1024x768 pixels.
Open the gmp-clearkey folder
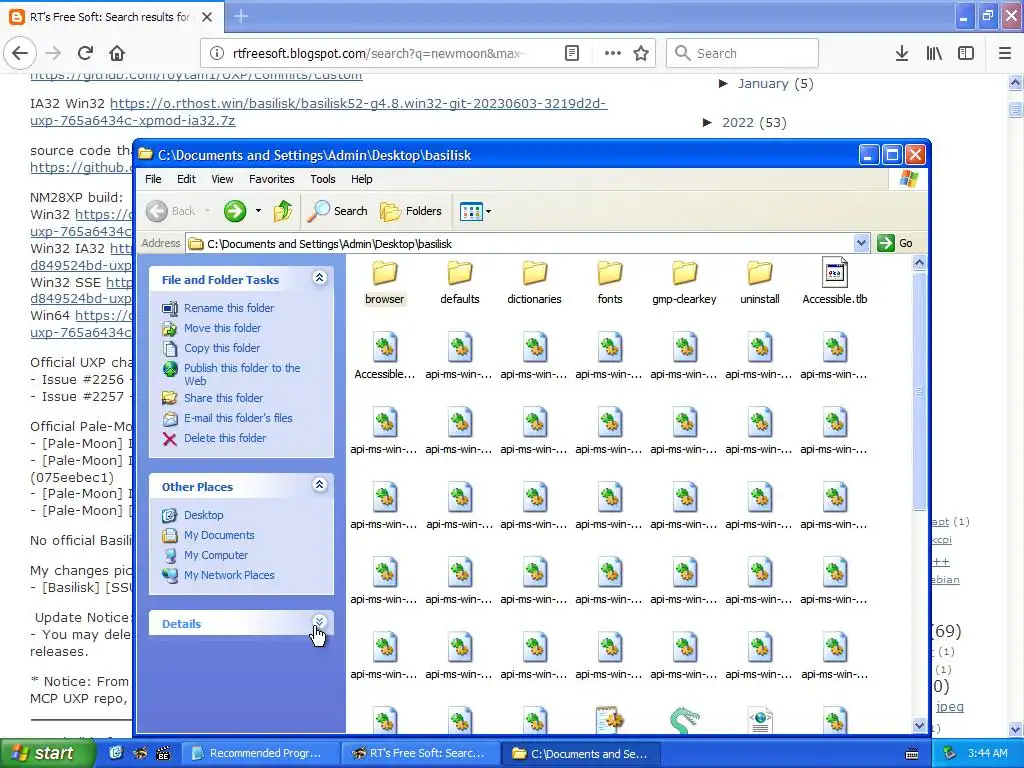coord(684,282)
